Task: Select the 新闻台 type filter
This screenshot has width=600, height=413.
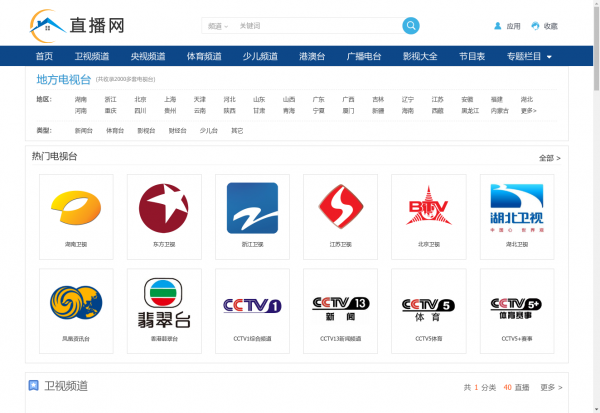Action: [x=84, y=131]
